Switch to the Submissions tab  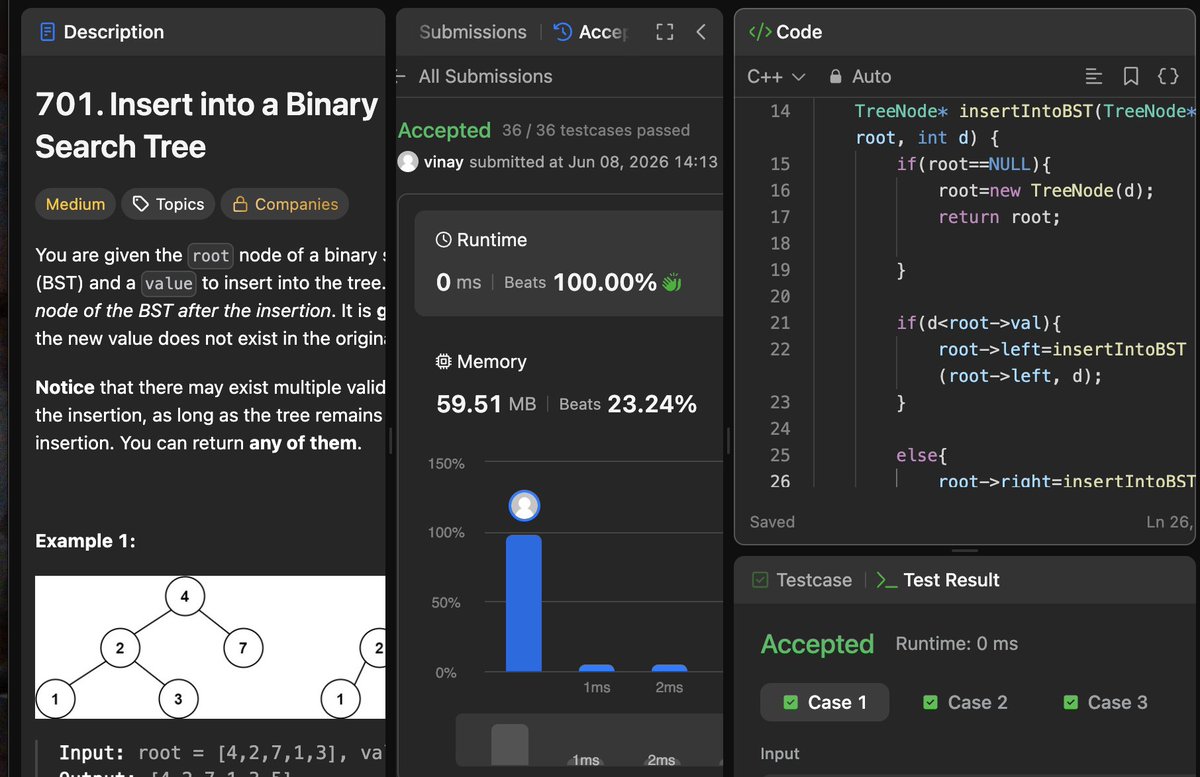(x=472, y=32)
